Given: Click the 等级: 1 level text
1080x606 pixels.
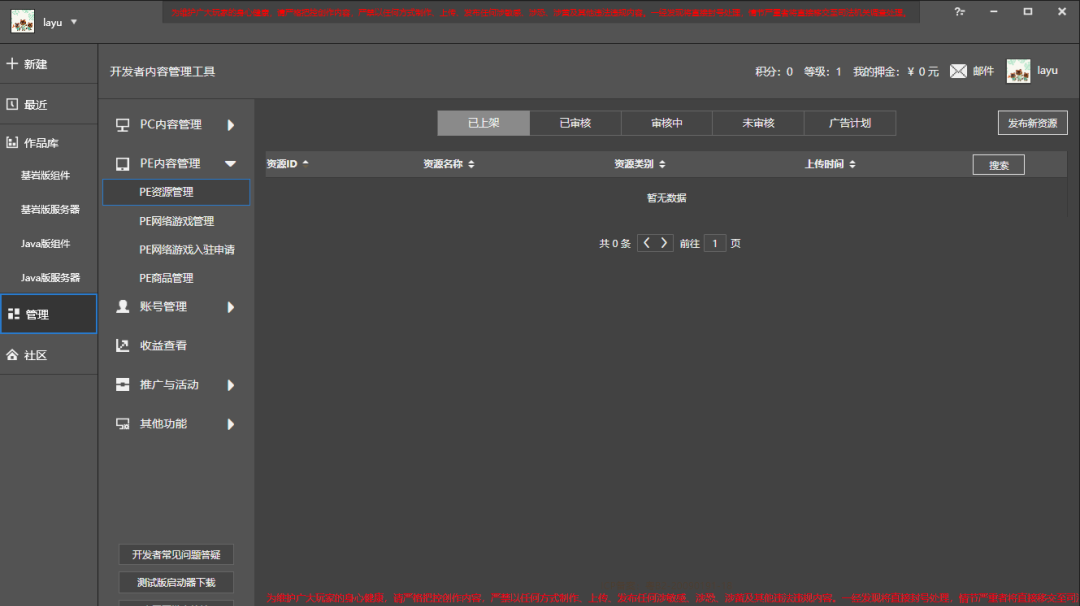Looking at the screenshot, I should pyautogui.click(x=822, y=72).
